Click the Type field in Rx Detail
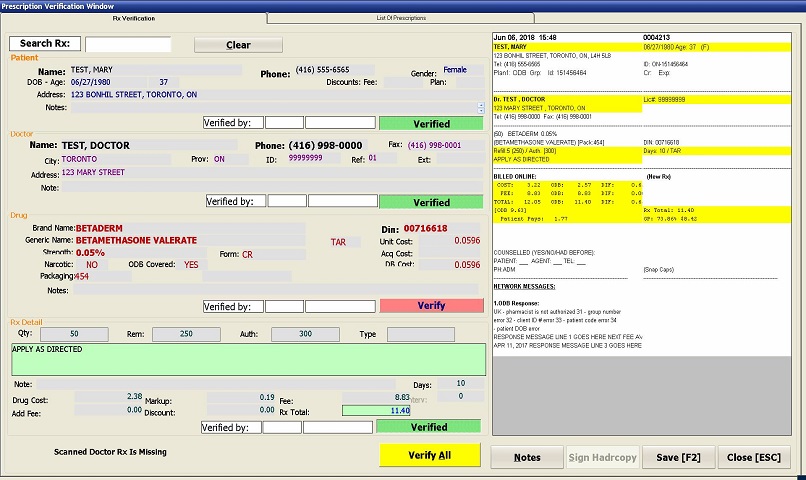The width and height of the screenshot is (806, 480). [421, 335]
